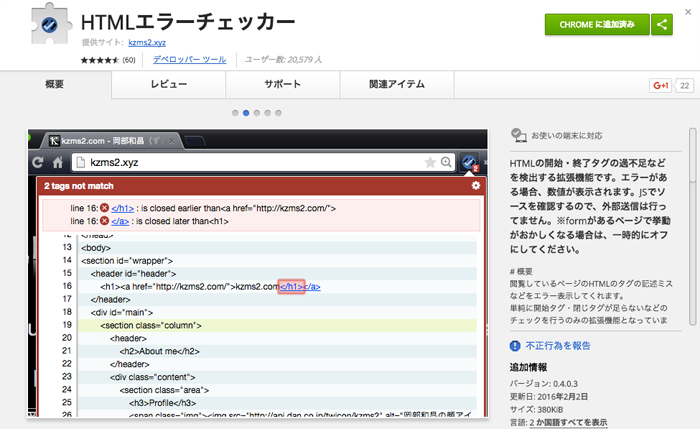Click the star rating with 60 reviews
Viewport: 700px width, 429px height.
tap(108, 60)
